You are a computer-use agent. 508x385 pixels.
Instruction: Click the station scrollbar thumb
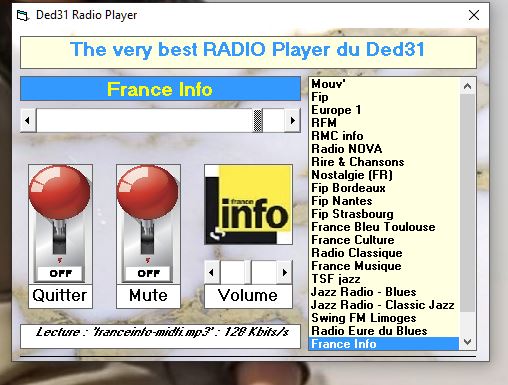point(258,120)
